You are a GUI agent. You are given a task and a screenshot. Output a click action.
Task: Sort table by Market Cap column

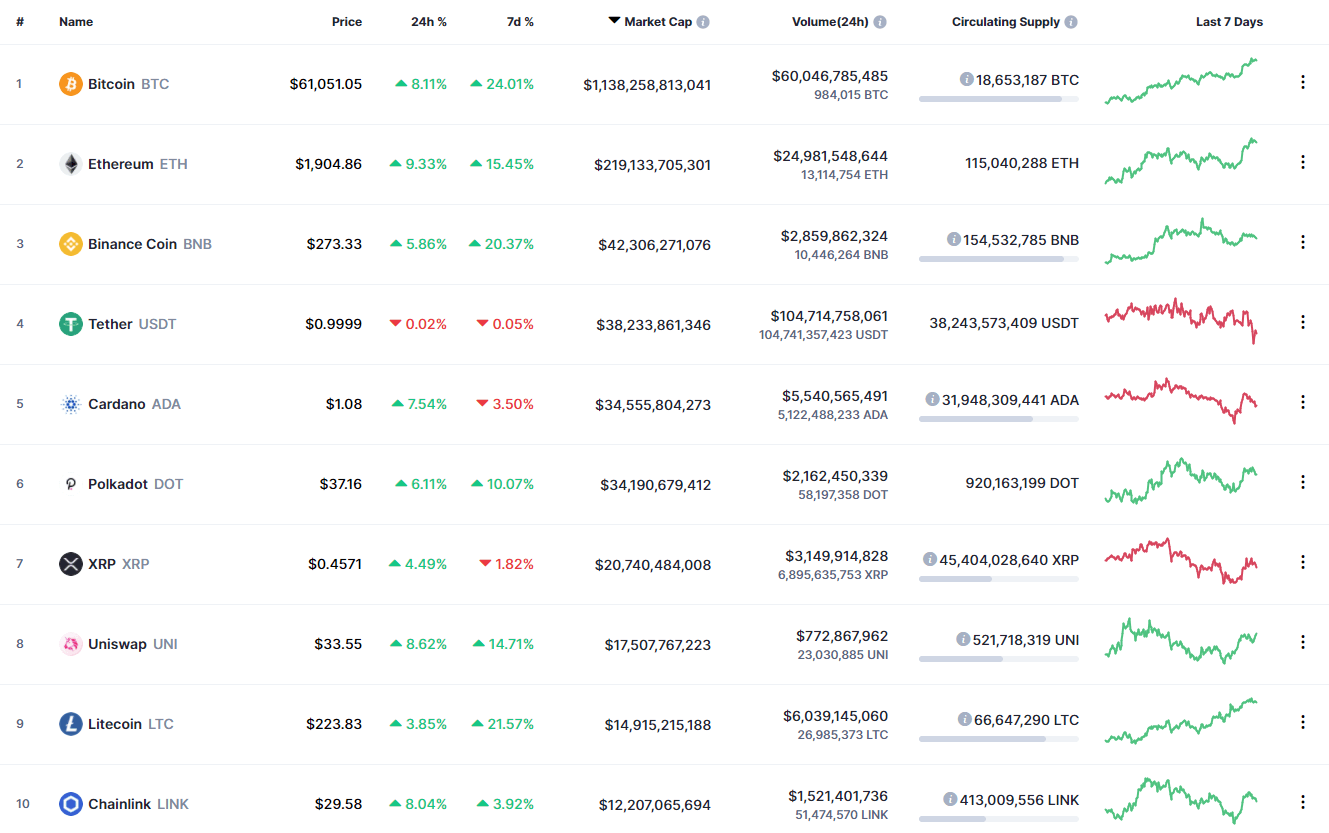tap(657, 22)
